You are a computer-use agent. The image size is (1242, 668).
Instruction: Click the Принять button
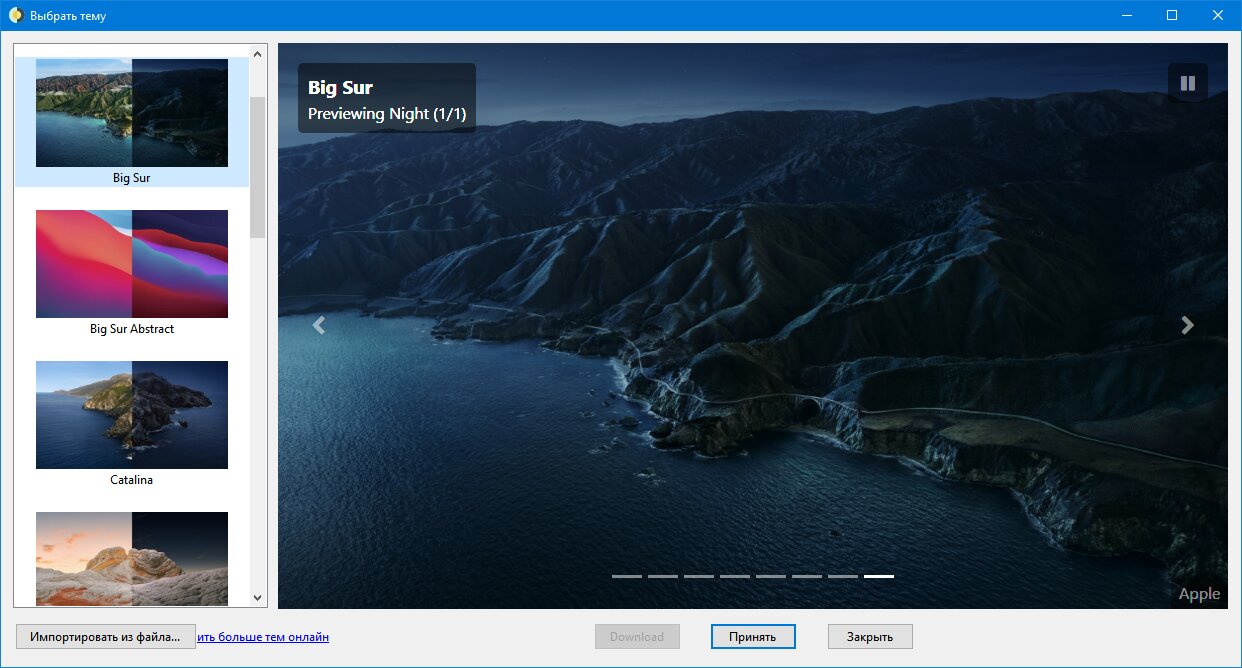tap(754, 636)
